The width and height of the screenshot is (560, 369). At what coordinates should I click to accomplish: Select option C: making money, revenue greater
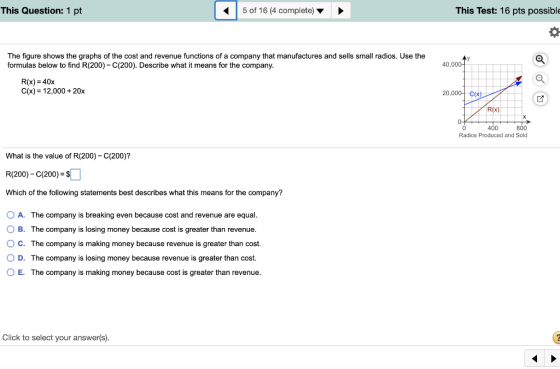[x=11, y=243]
